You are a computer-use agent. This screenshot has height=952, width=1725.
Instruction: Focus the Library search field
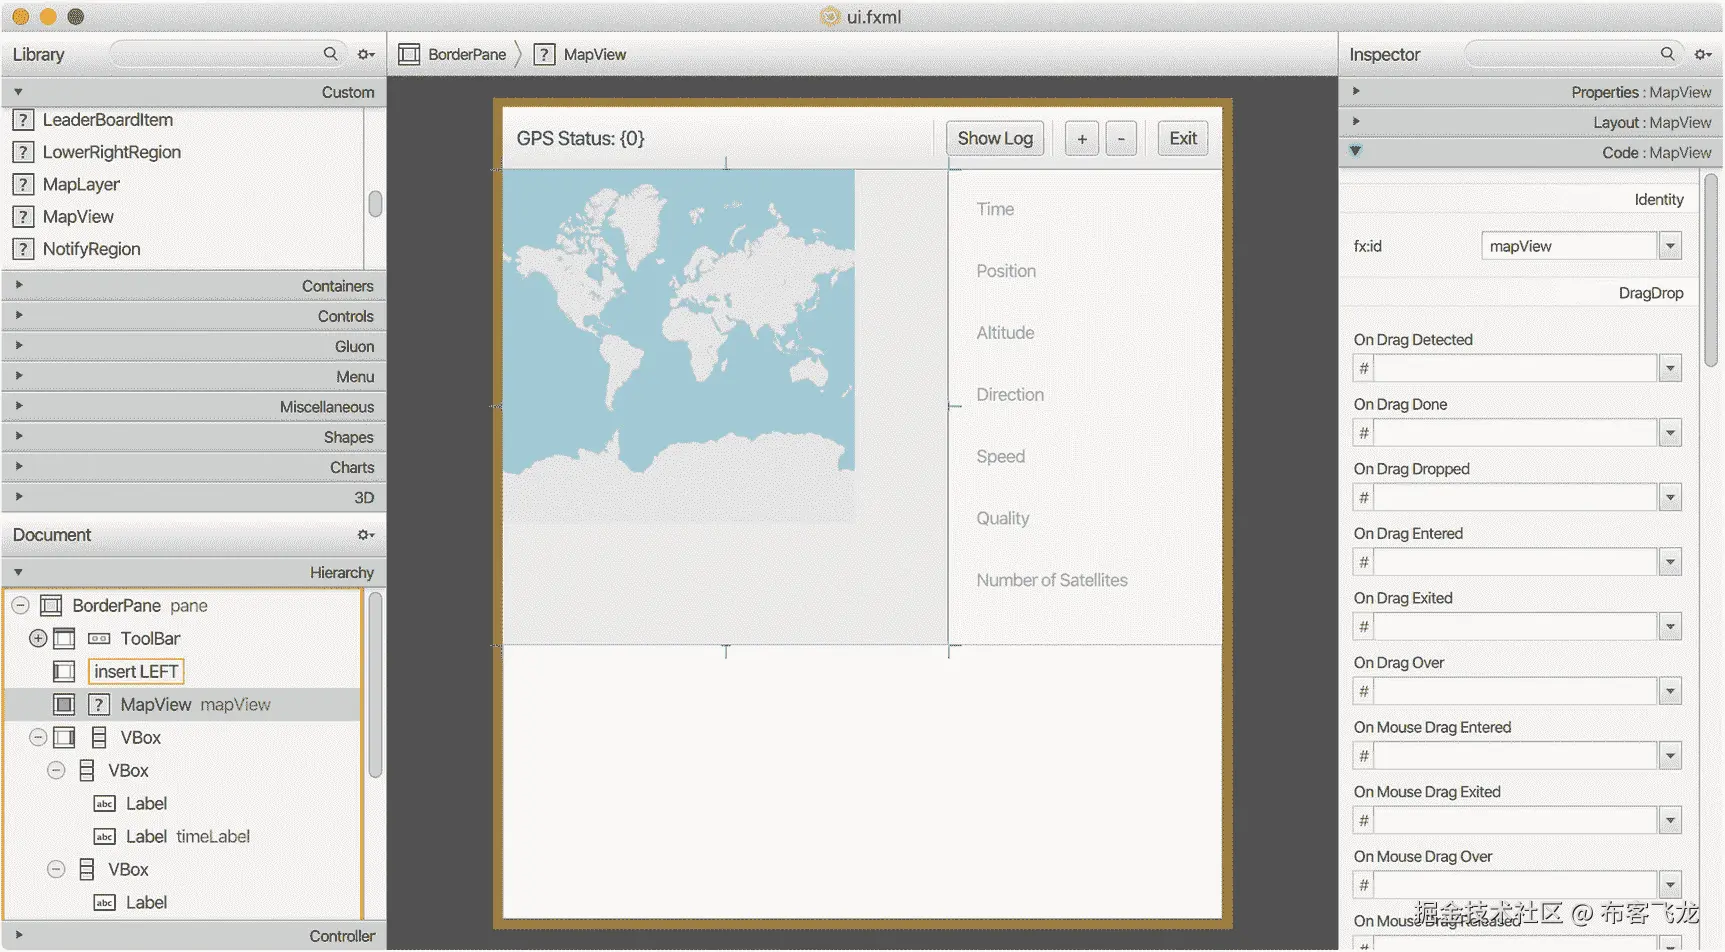pyautogui.click(x=228, y=54)
